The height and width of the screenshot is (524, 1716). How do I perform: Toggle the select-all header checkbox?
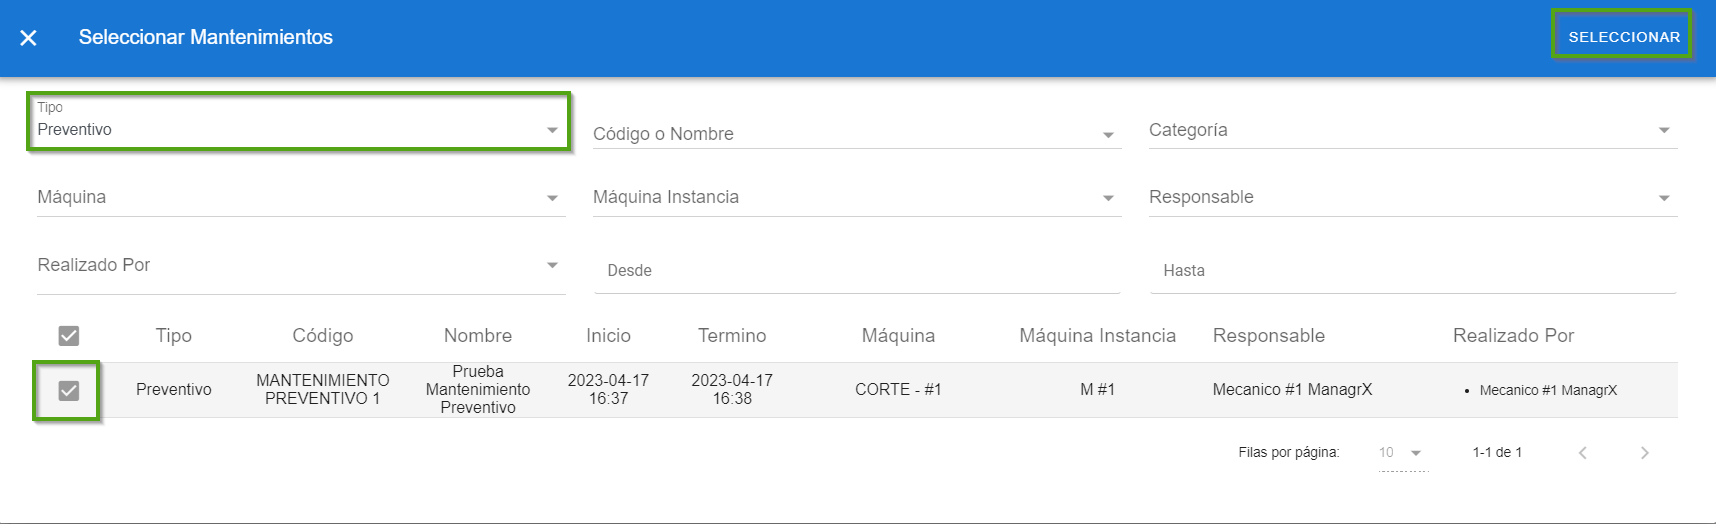tap(68, 336)
